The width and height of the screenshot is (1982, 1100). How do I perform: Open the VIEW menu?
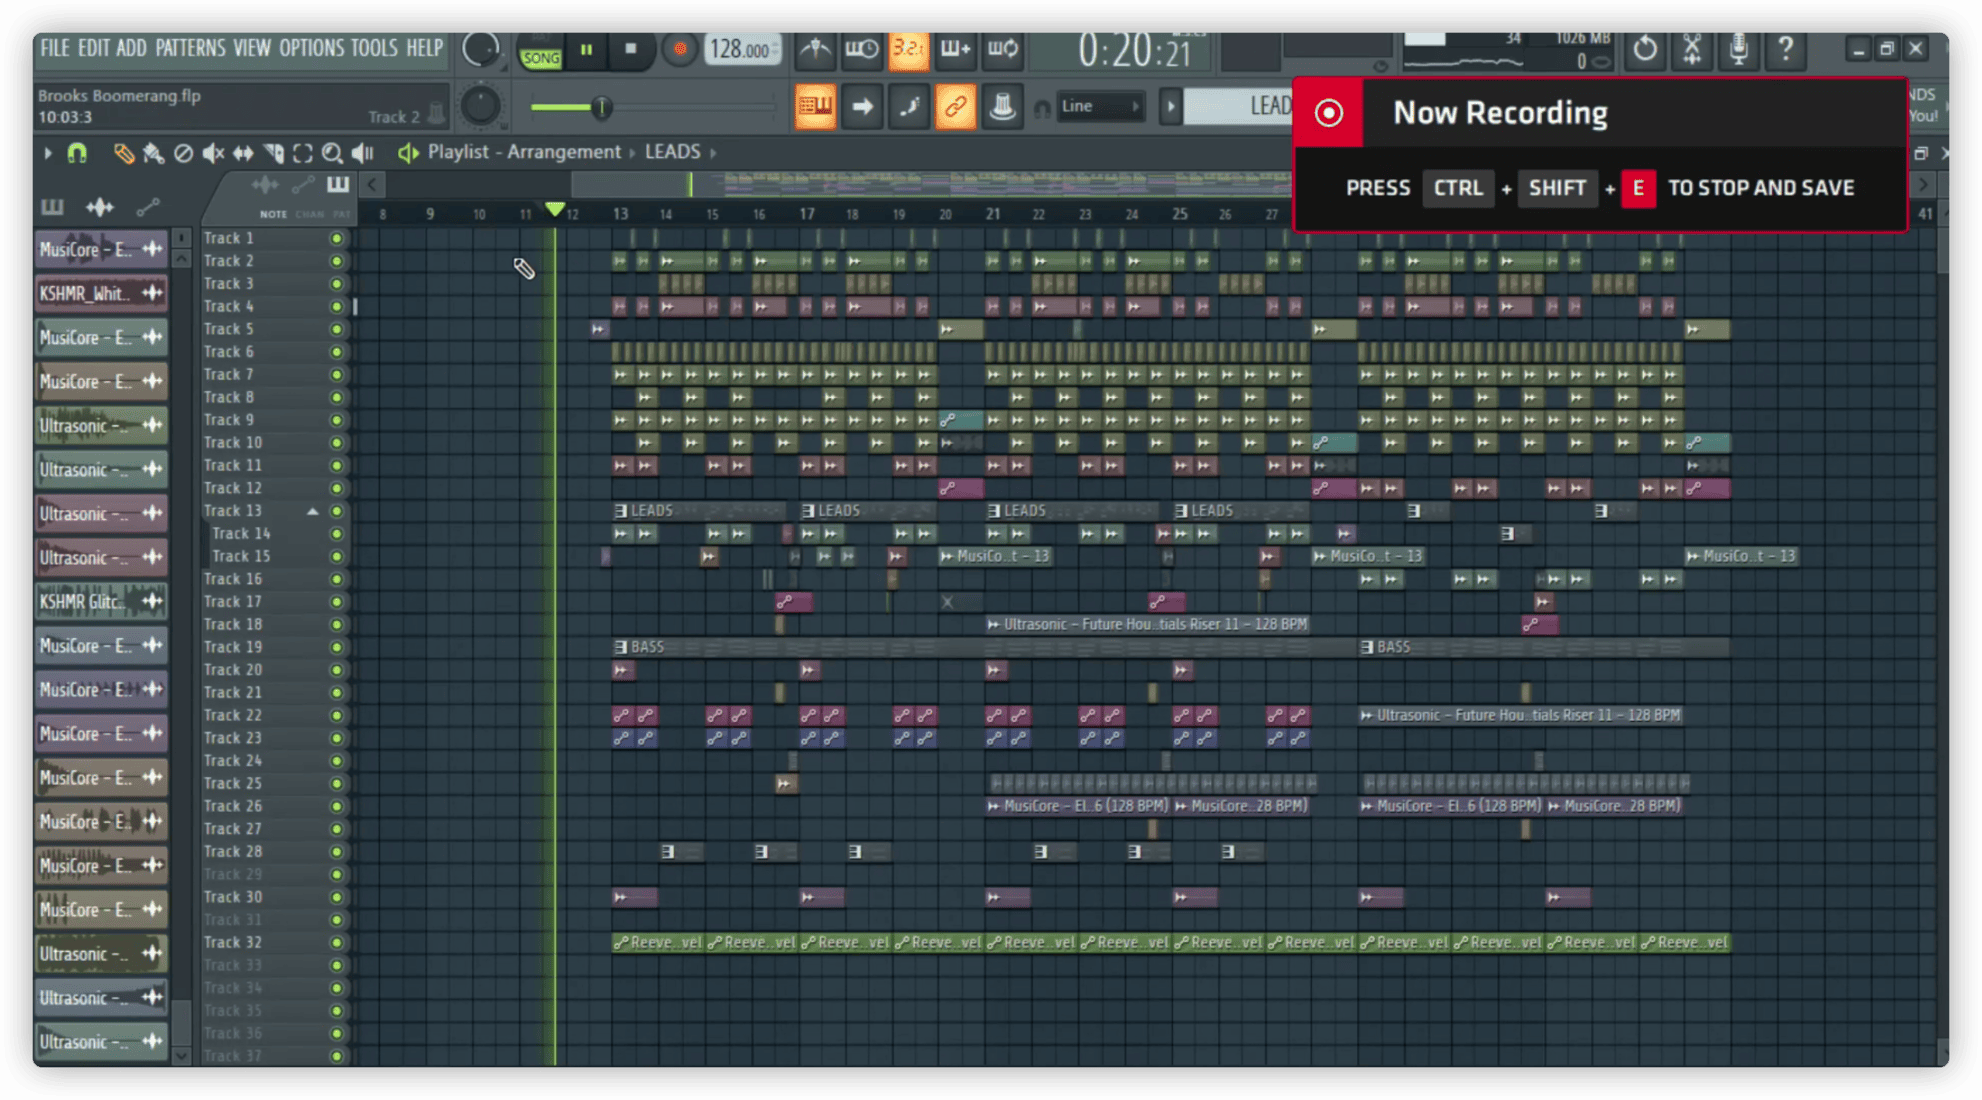coord(252,47)
